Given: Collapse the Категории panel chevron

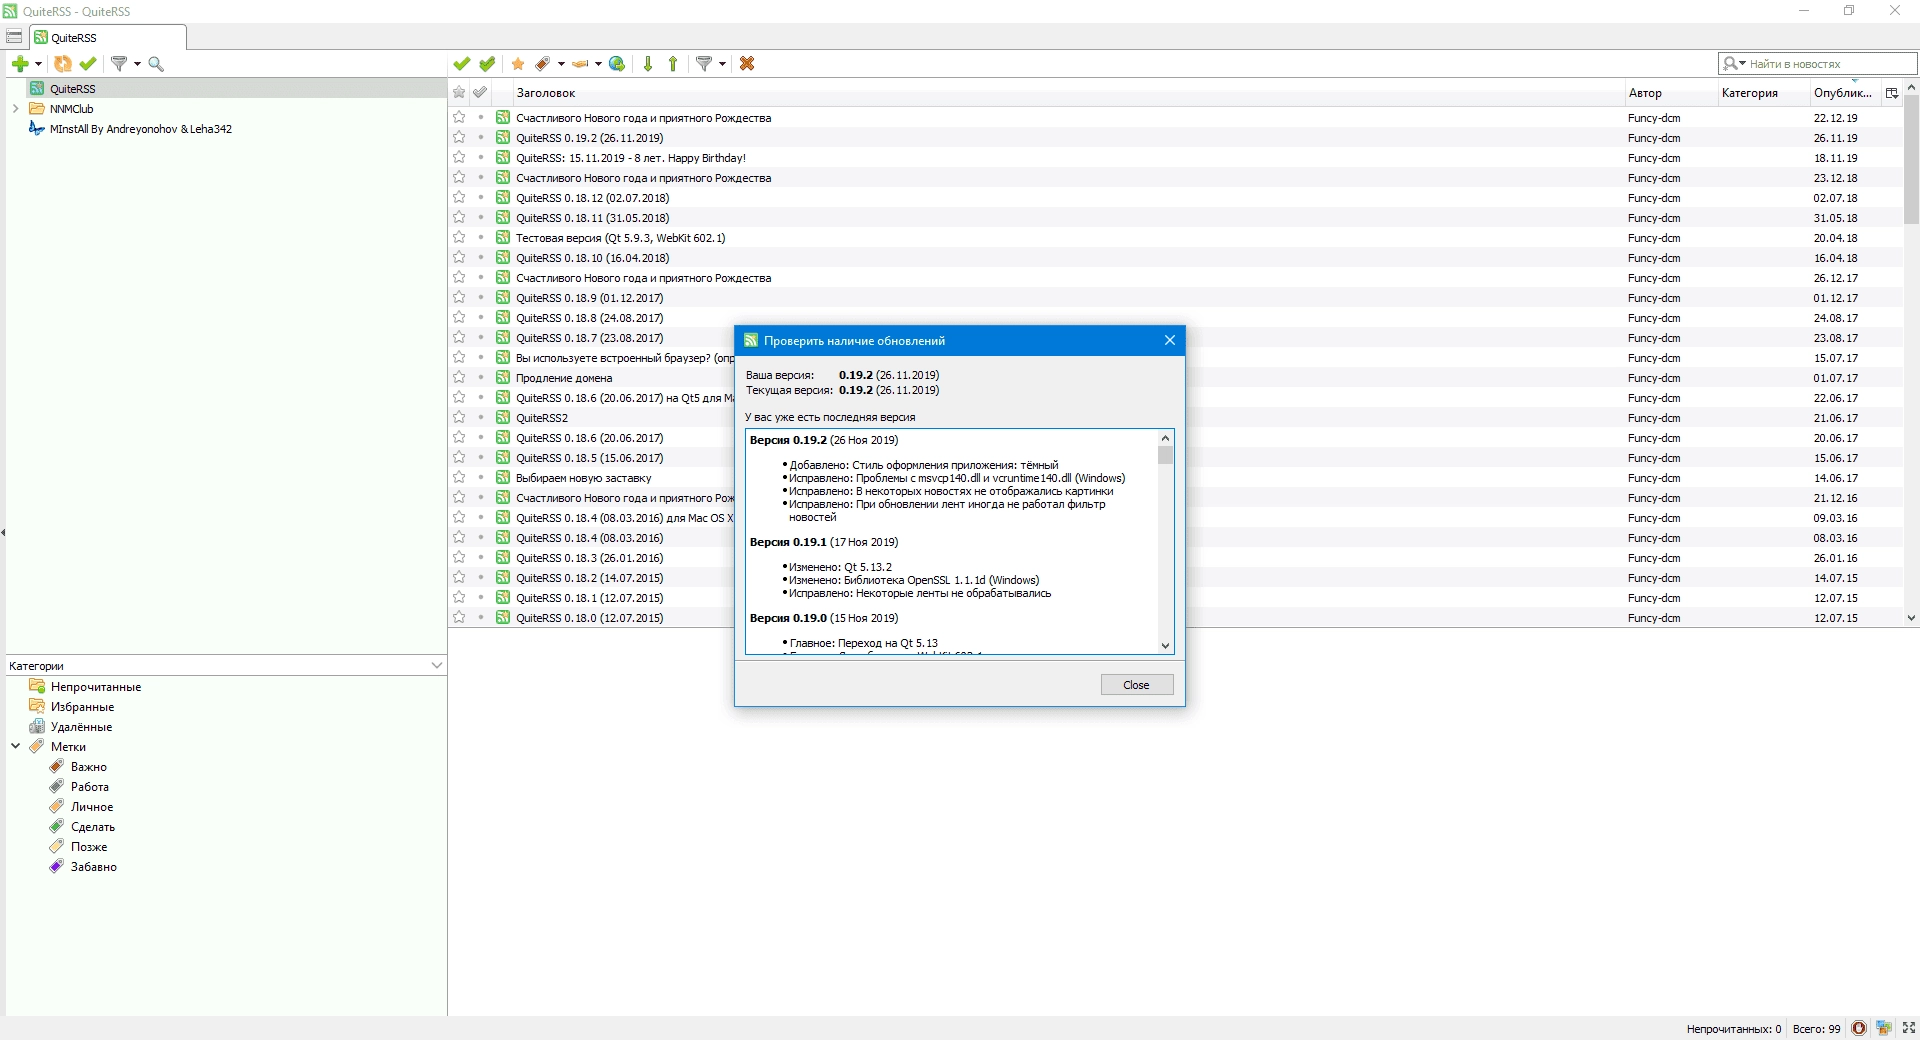Looking at the screenshot, I should pyautogui.click(x=437, y=666).
